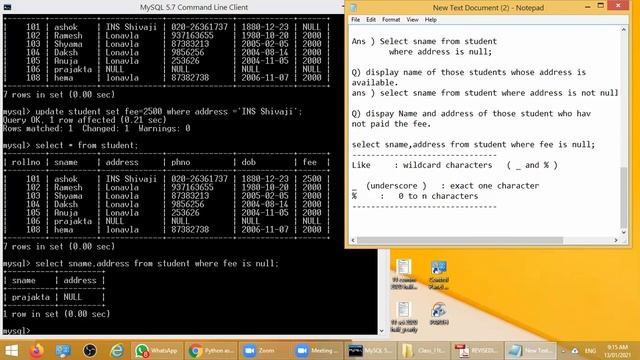Click 'Ans ) Select sname from student' line
Viewport: 640px width, 360px height.
click(424, 41)
